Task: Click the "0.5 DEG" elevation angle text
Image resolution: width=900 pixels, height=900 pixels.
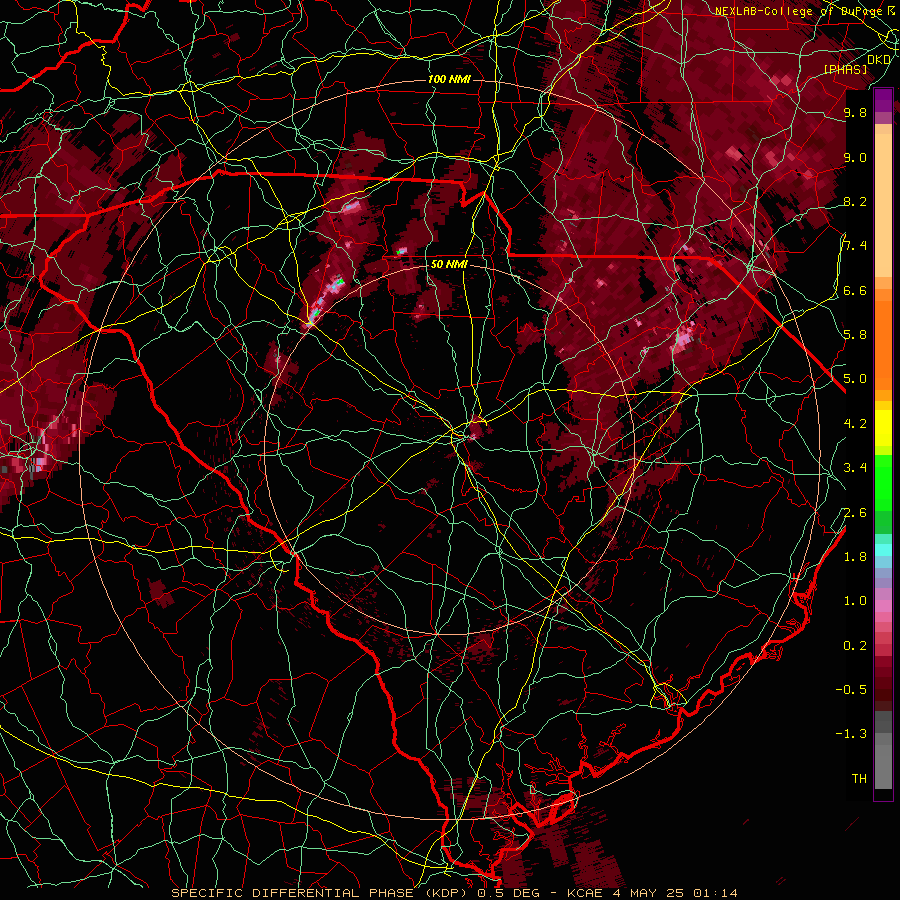Action: 507,893
